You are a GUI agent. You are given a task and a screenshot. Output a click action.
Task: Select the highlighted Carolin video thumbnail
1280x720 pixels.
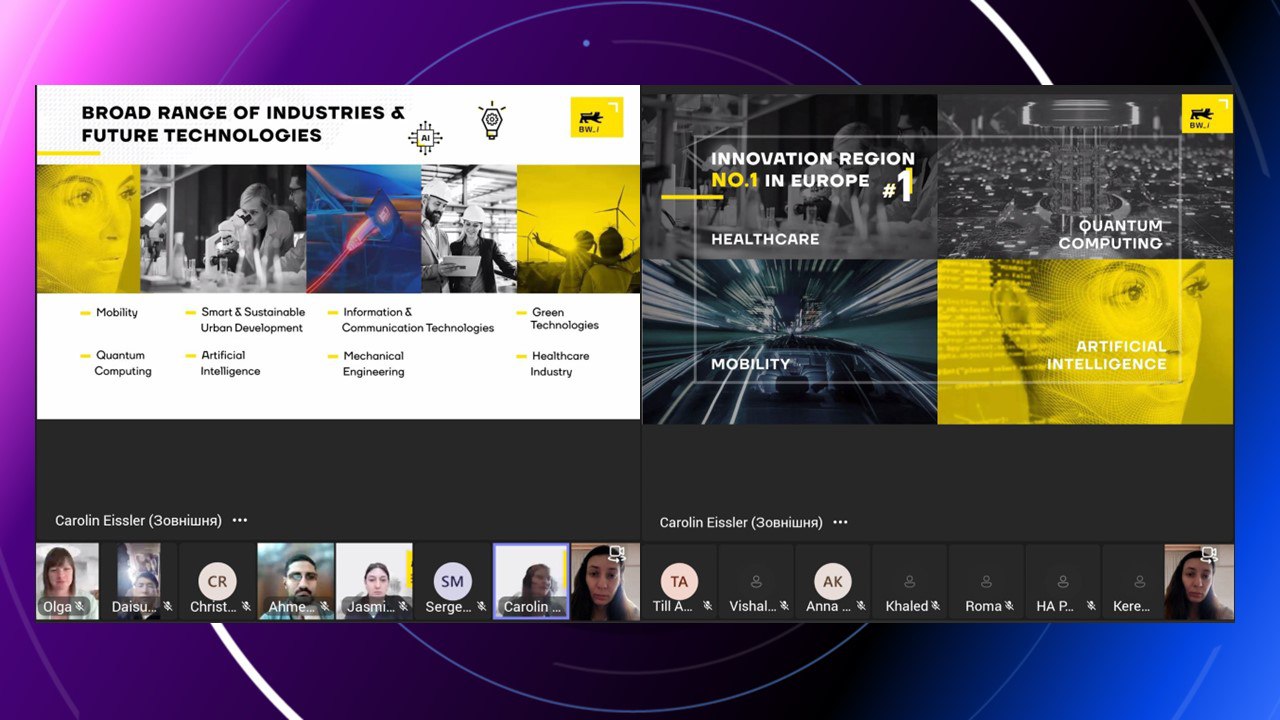[x=531, y=581]
